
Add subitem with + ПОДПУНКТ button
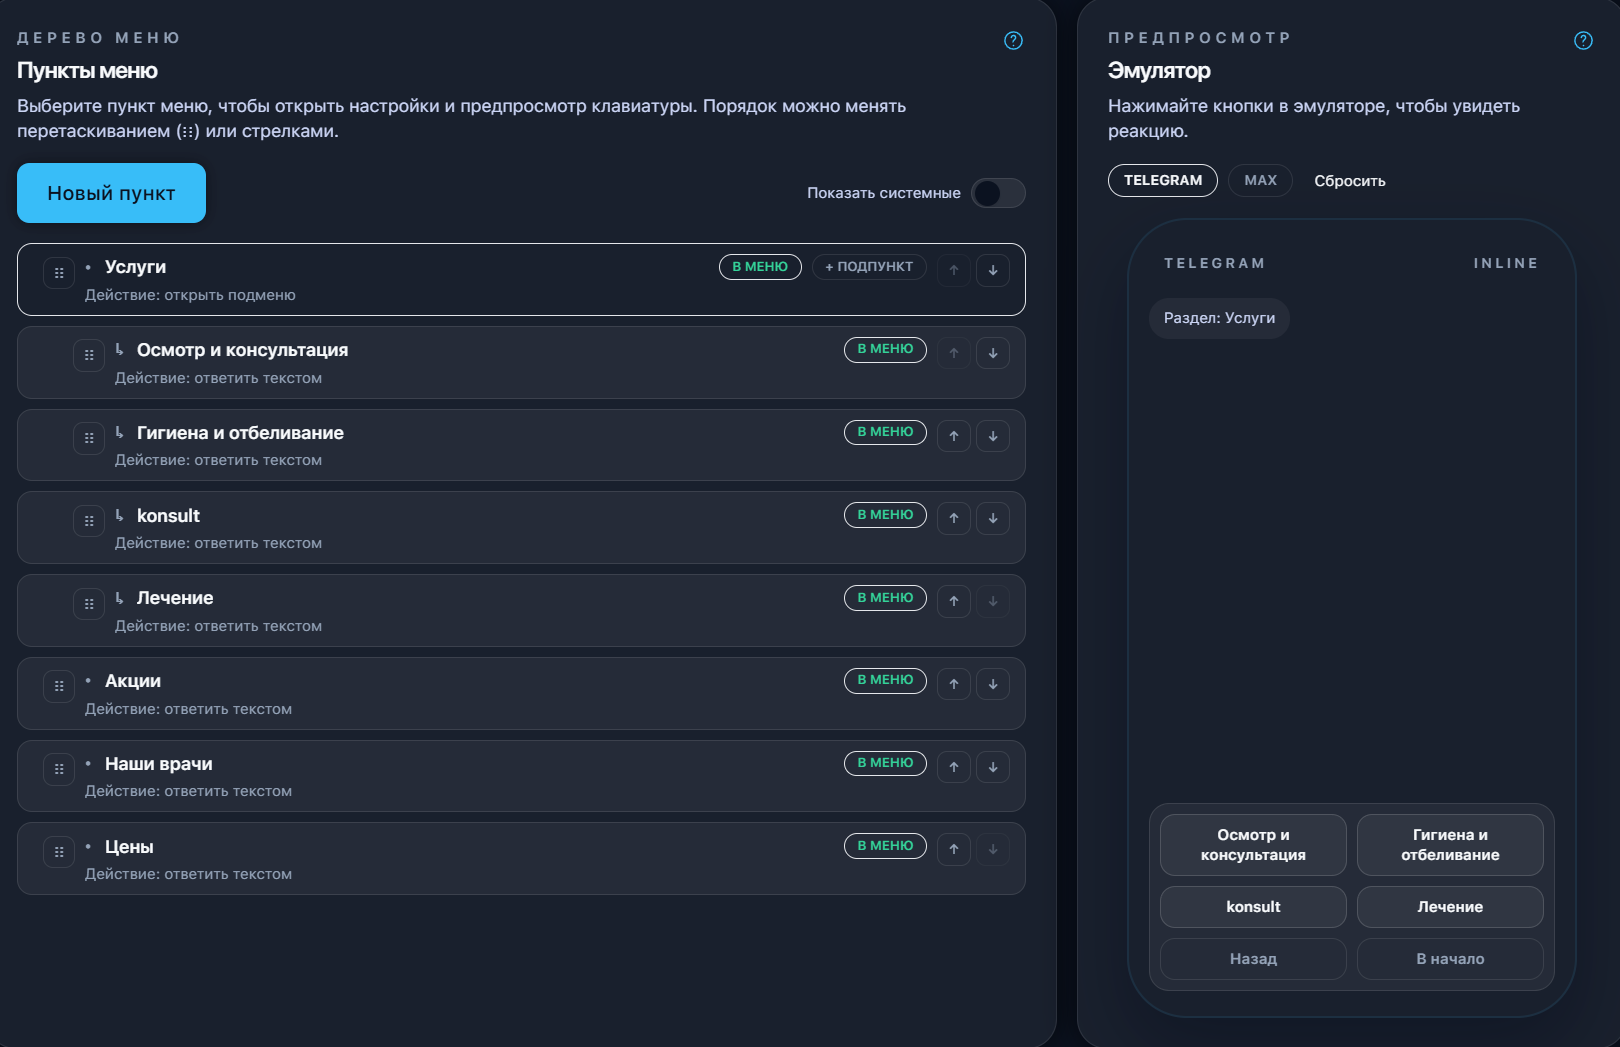click(869, 267)
